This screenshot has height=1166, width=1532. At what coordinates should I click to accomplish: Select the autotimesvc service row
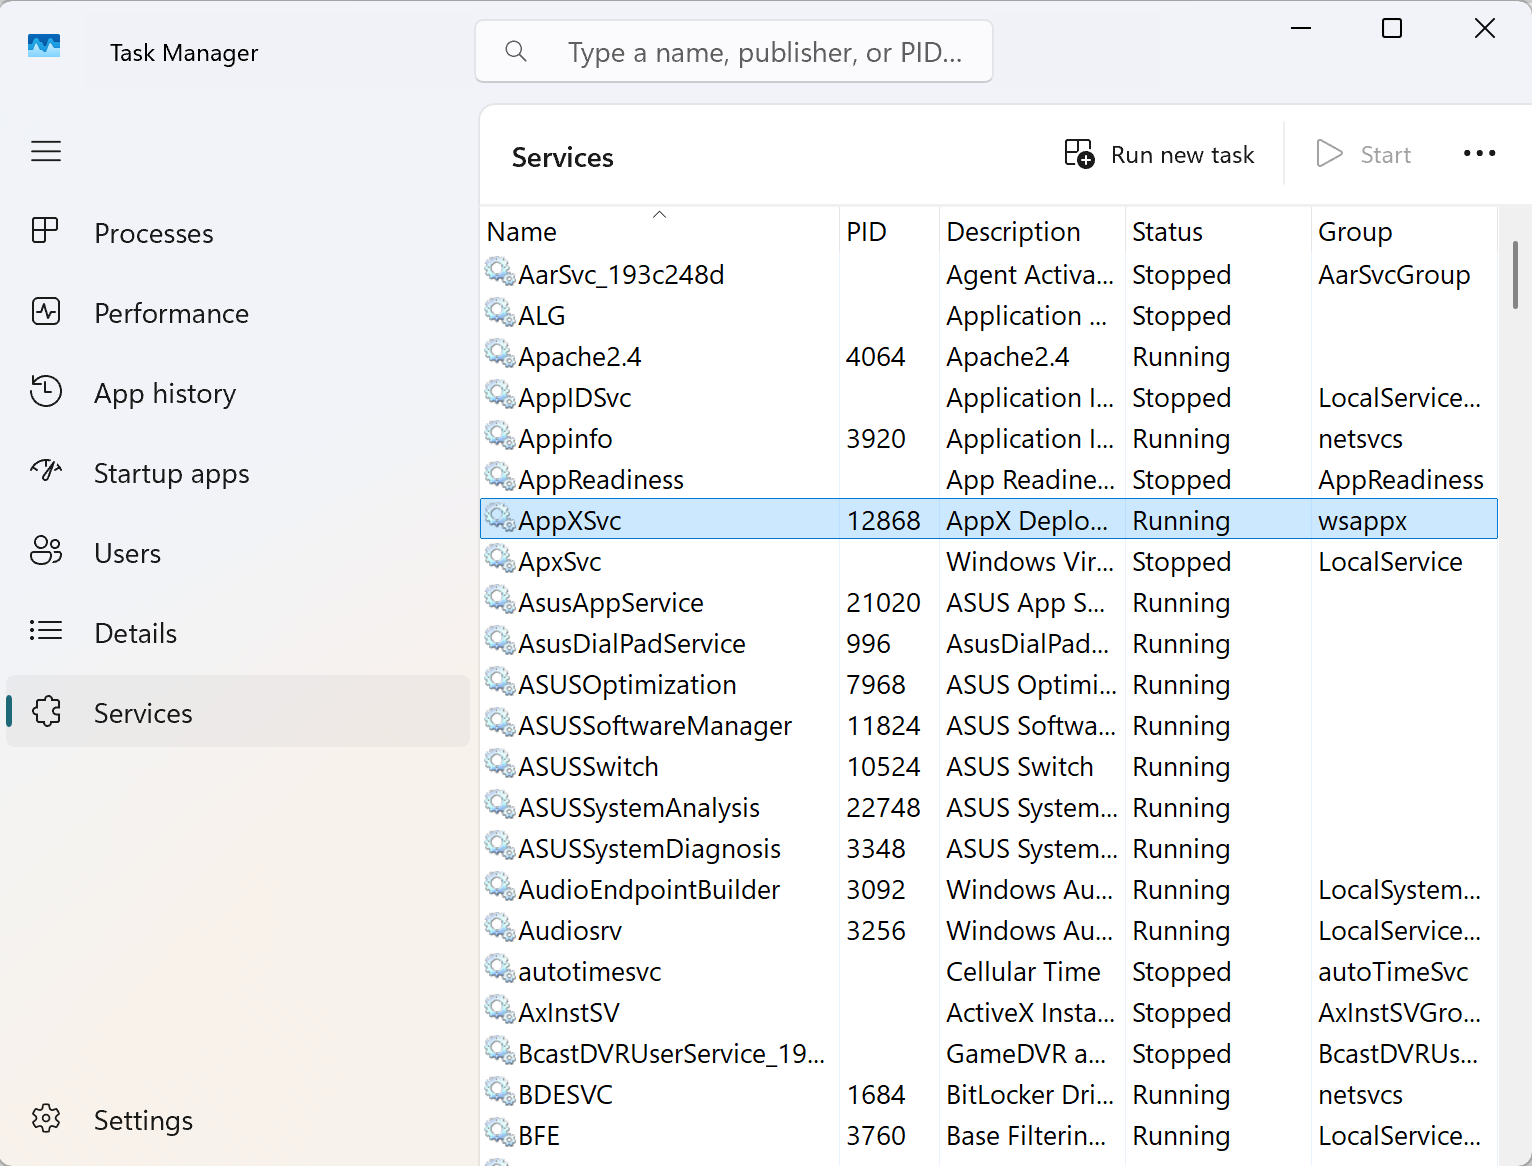click(x=989, y=971)
